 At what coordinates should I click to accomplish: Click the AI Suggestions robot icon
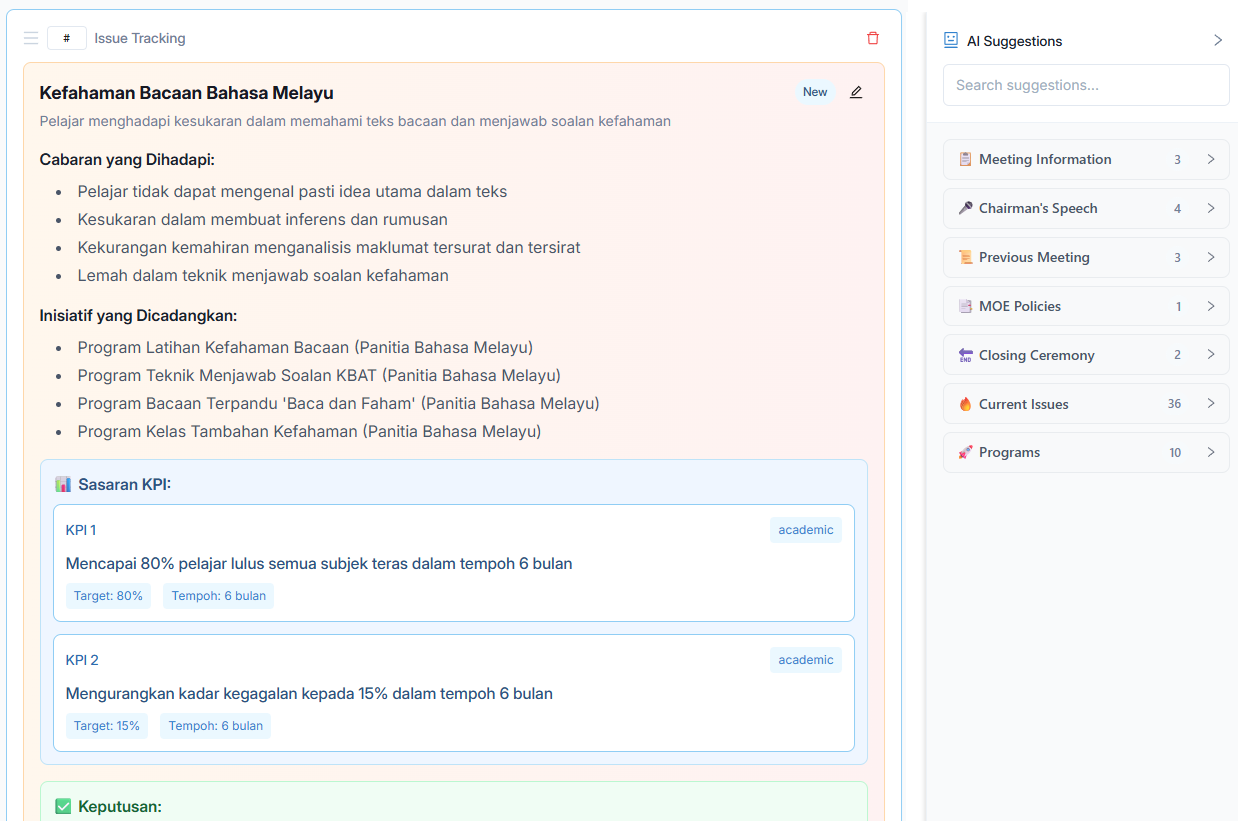[949, 40]
